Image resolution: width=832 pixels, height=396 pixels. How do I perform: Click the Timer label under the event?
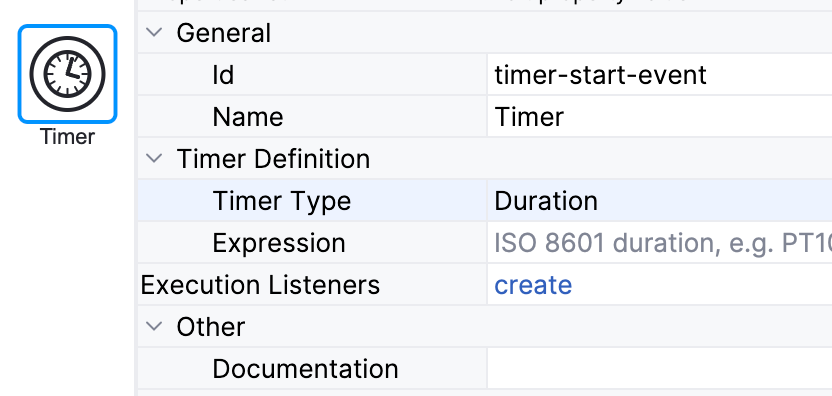tap(67, 137)
